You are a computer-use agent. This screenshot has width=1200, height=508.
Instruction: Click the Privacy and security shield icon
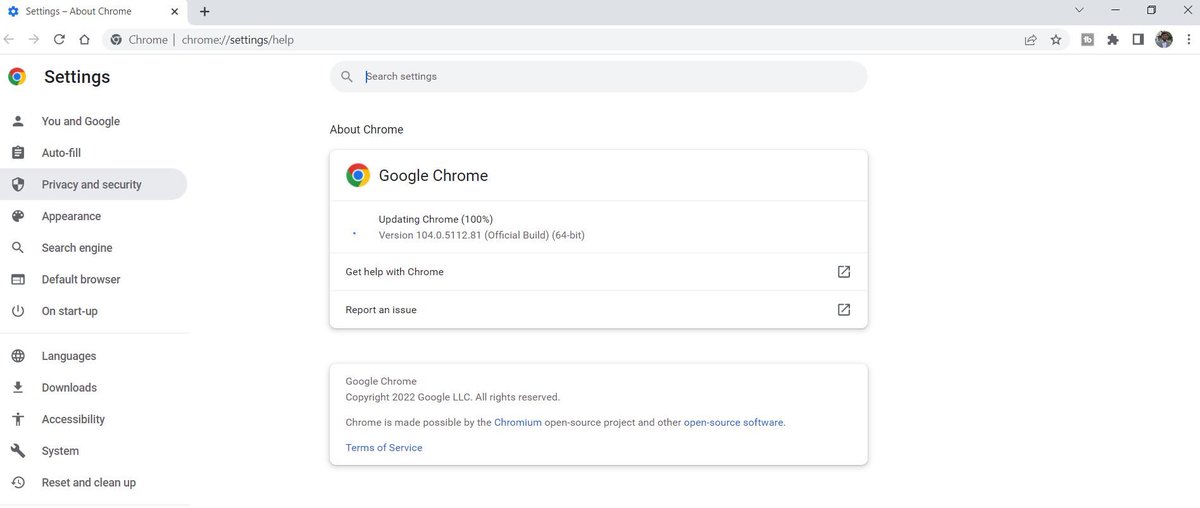17,184
